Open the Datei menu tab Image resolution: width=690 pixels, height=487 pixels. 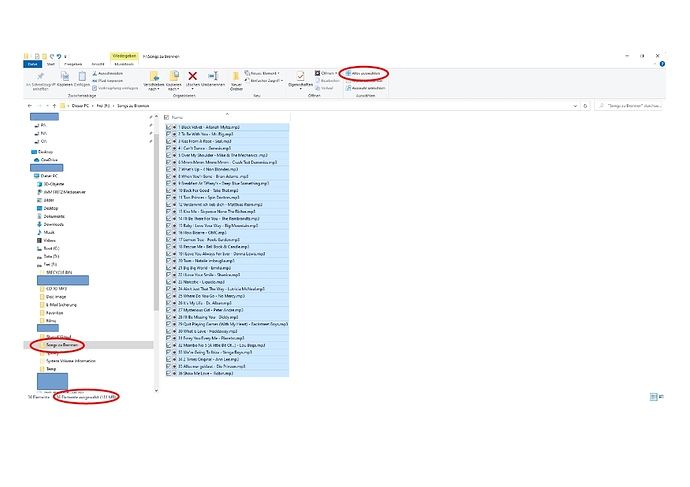[33, 64]
